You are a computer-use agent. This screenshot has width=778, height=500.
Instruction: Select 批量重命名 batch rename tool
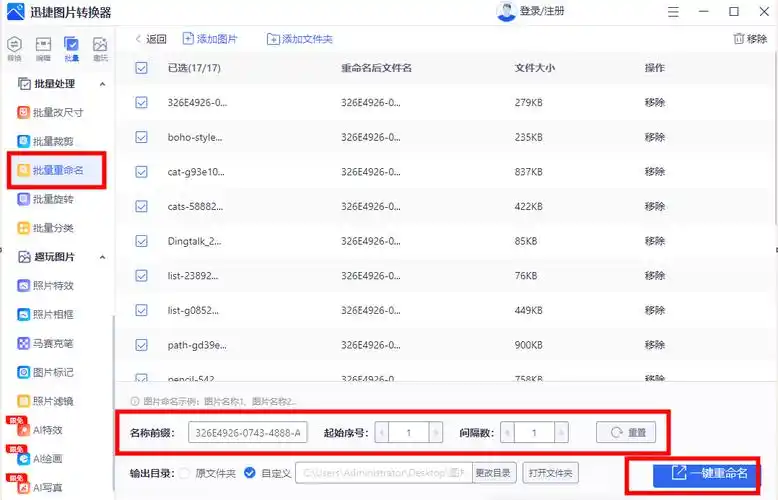coord(51,170)
